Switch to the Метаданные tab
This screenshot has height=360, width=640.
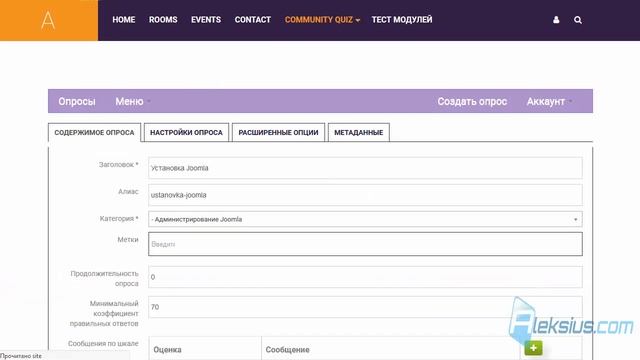[x=359, y=133]
